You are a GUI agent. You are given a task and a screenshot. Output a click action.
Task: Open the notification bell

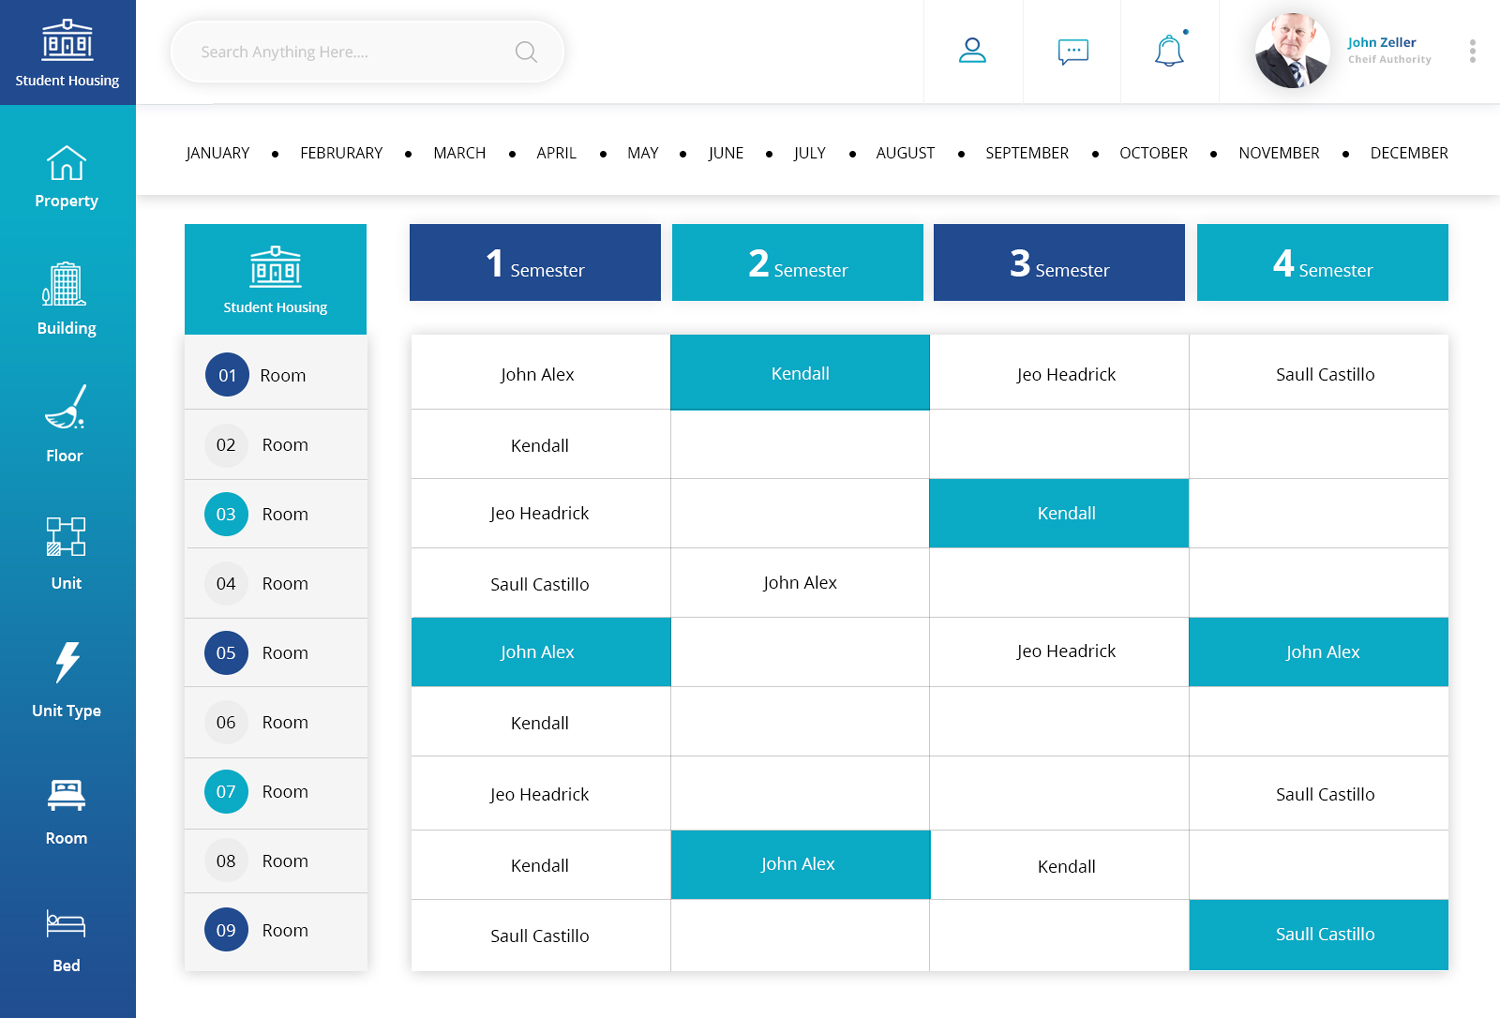coord(1169,51)
